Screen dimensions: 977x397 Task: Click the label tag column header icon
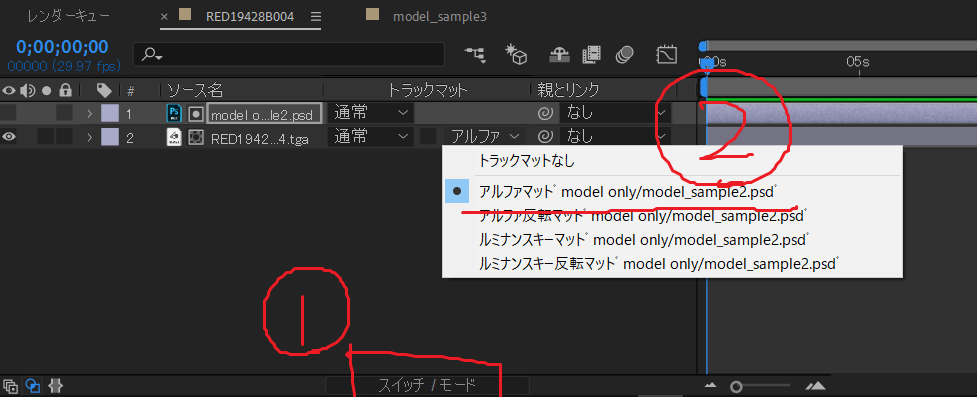tap(104, 91)
